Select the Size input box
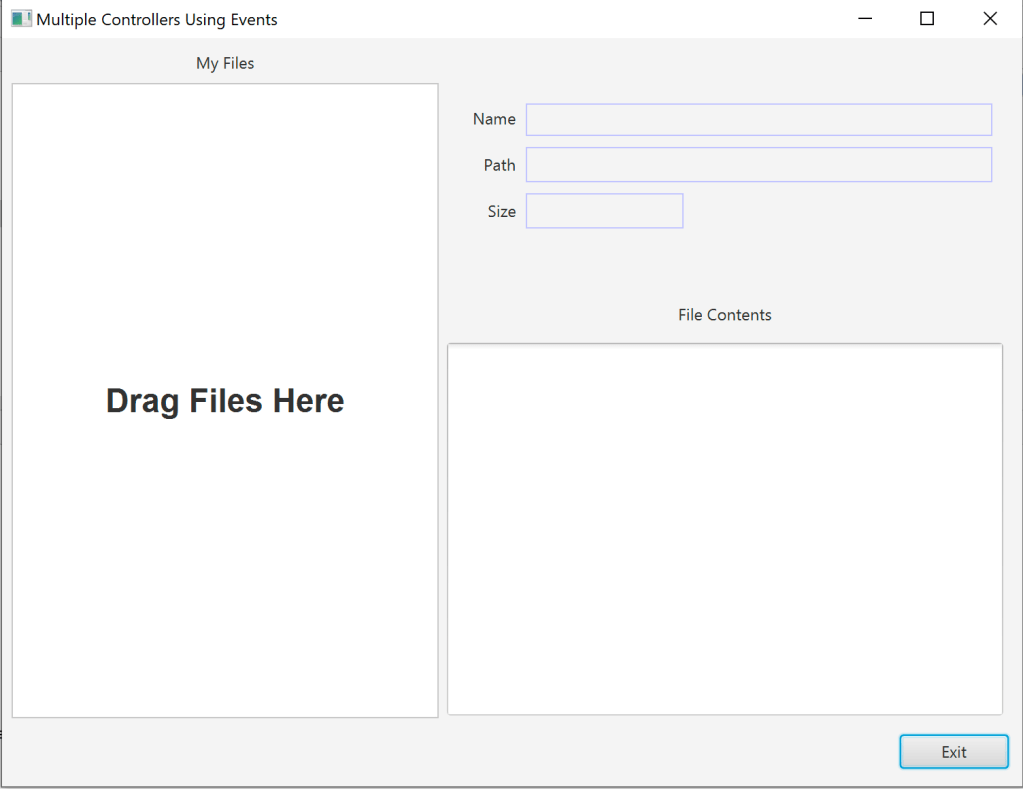Screen dimensions: 1023x789 (x=604, y=211)
